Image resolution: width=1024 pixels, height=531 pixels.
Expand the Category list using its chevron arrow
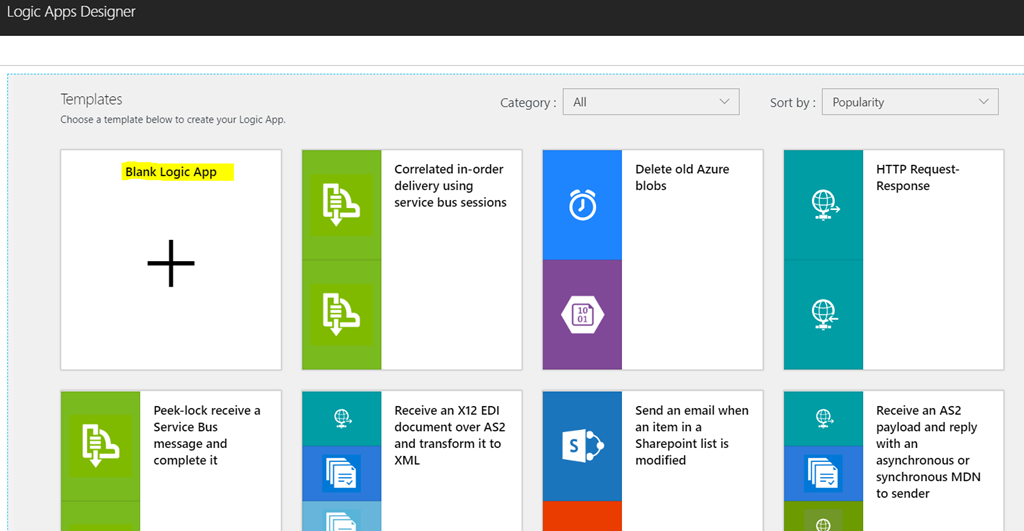coord(724,102)
